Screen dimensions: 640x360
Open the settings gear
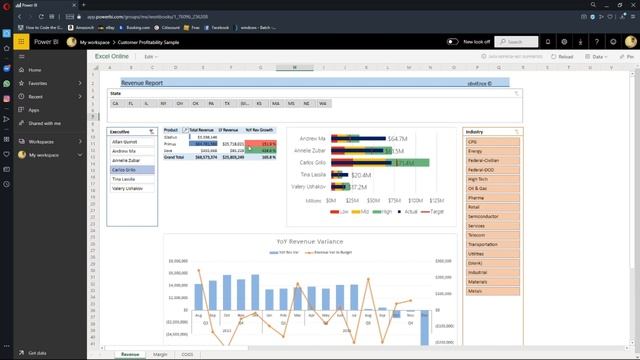click(564, 42)
